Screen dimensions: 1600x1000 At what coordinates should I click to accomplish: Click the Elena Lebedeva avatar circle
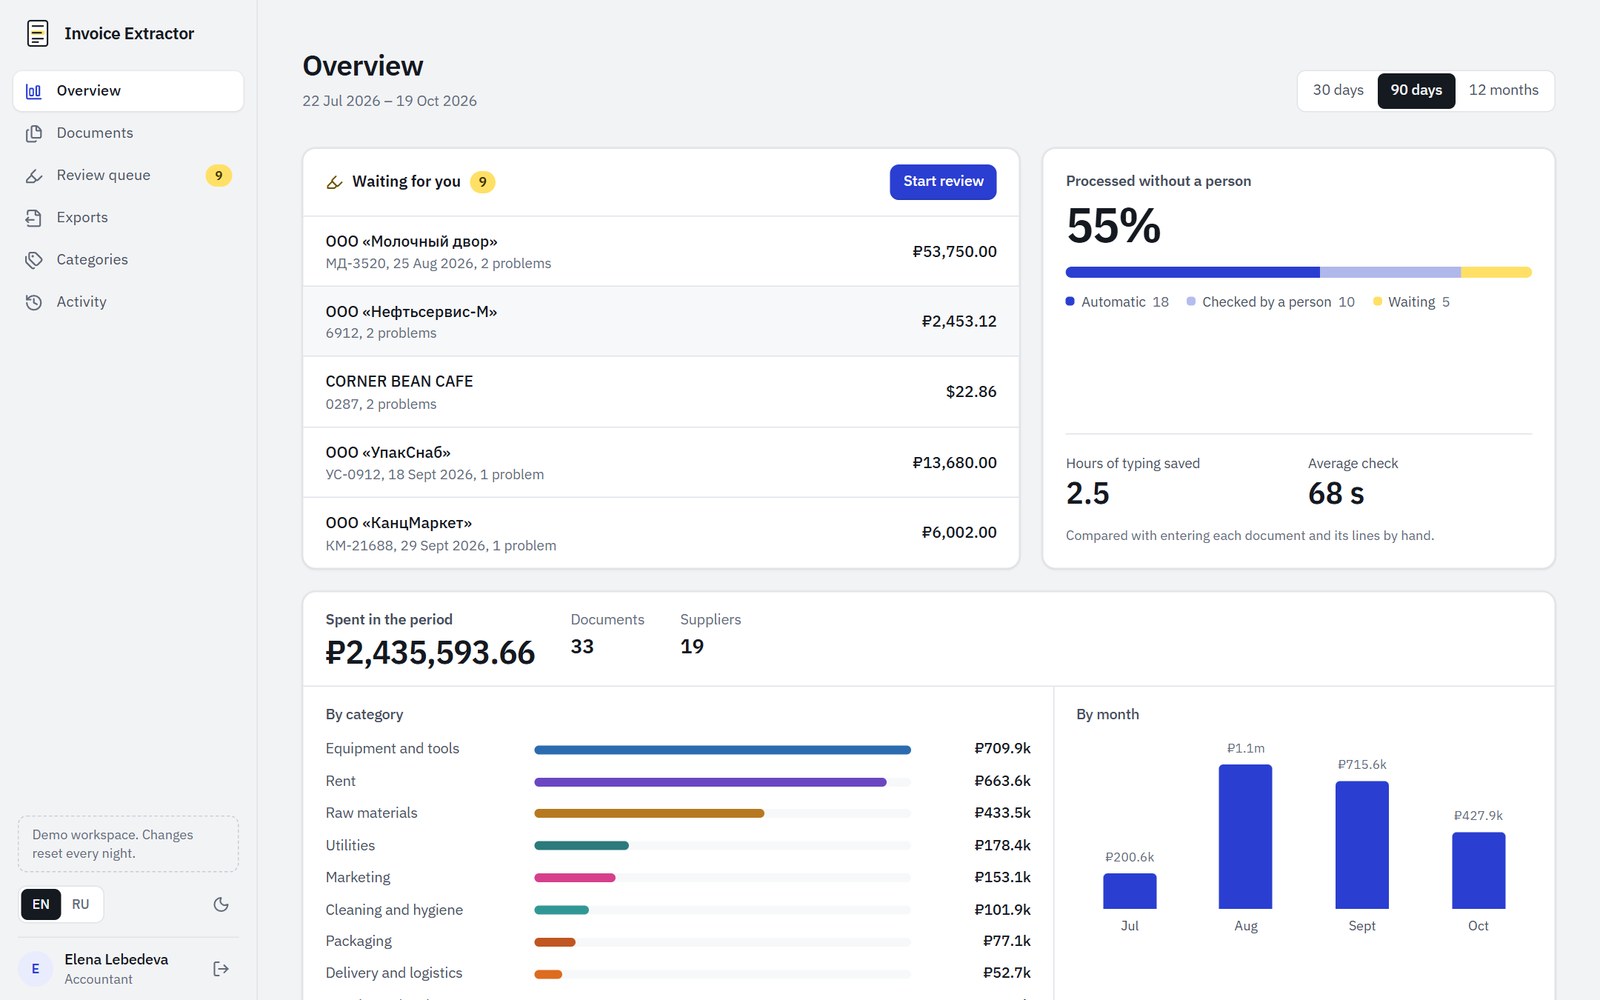click(36, 968)
